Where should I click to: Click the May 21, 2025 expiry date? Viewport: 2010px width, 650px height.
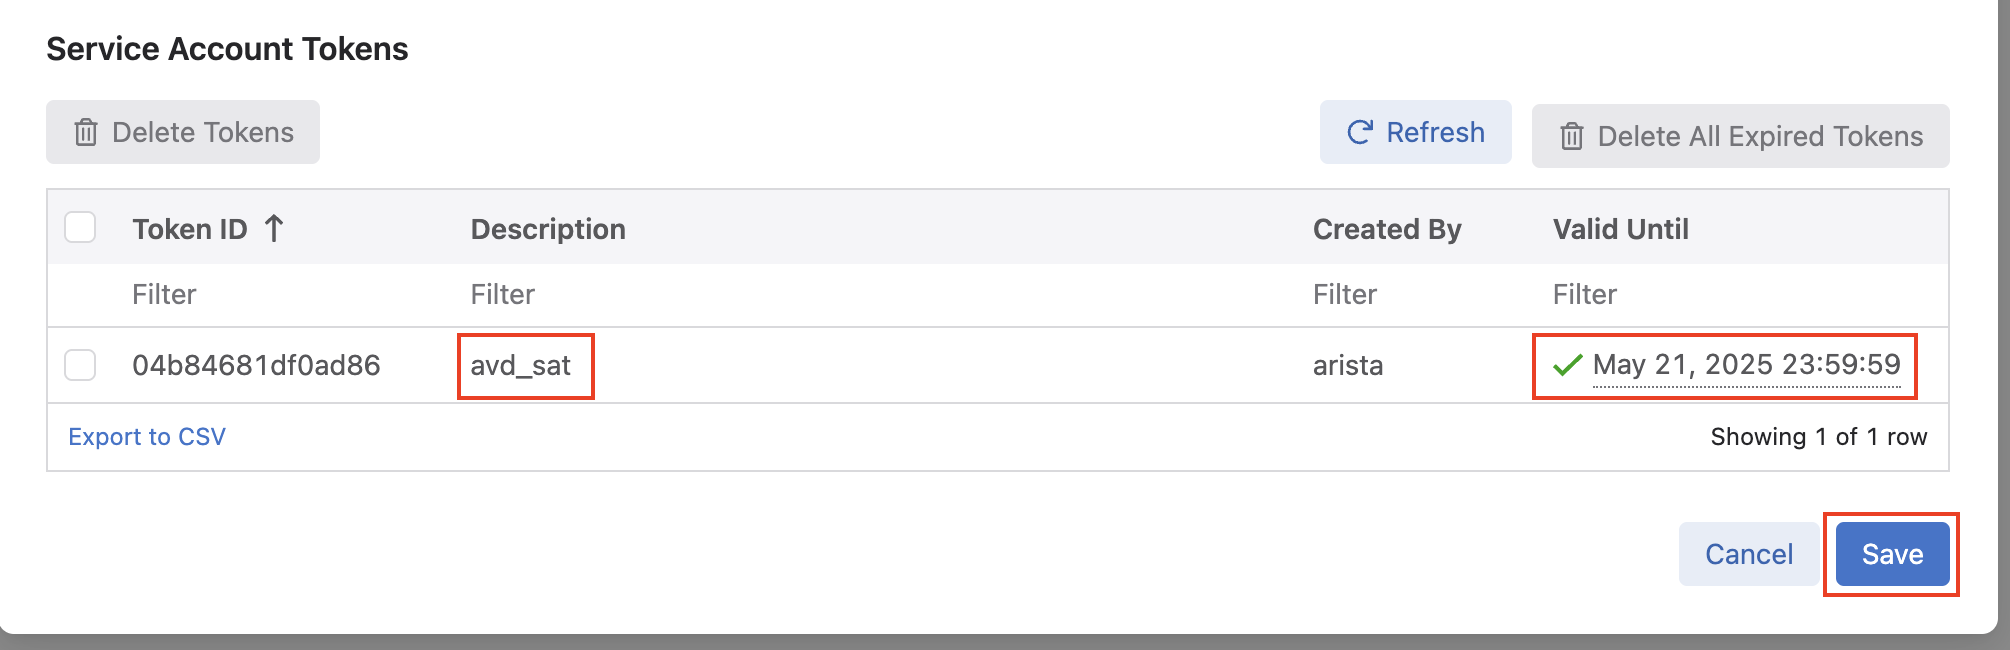[x=1746, y=365]
